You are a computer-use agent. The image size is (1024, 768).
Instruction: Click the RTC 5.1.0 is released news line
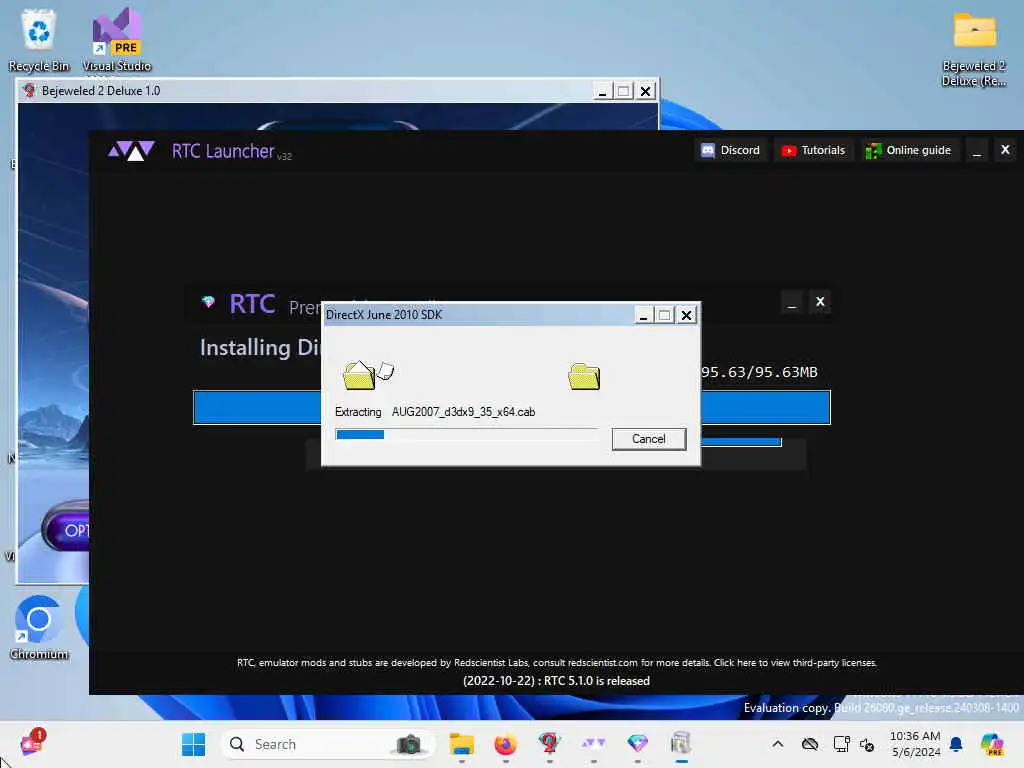click(x=556, y=680)
